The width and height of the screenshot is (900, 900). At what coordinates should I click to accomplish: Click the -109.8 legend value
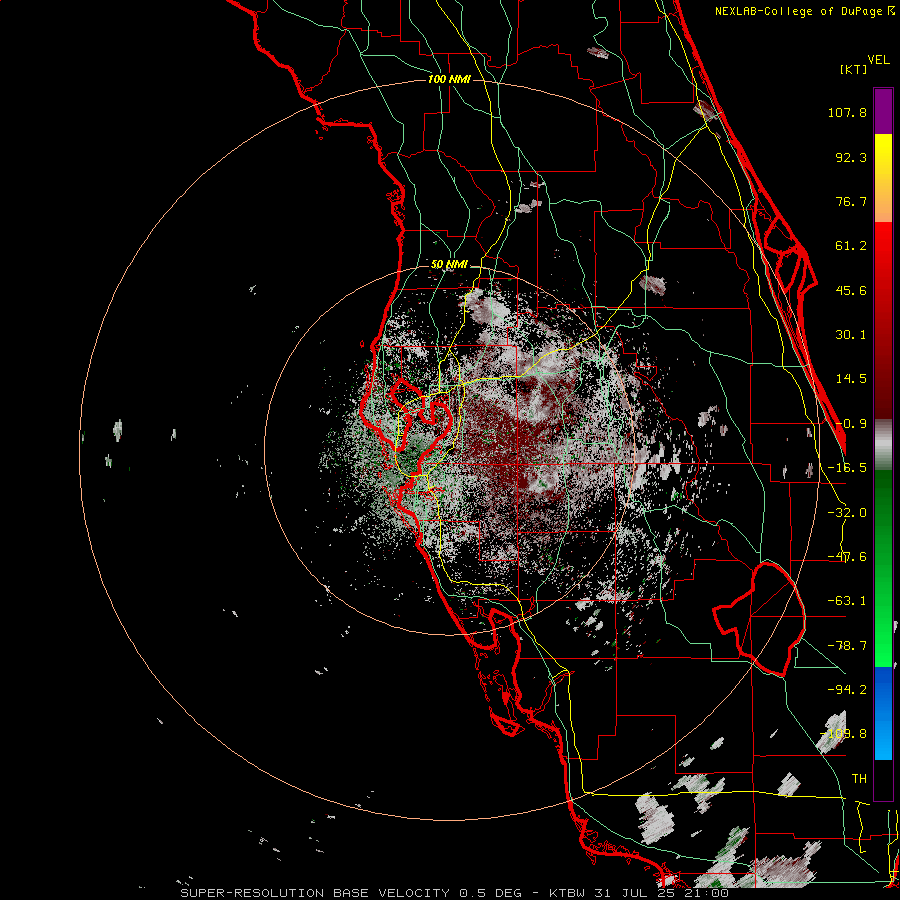[x=844, y=734]
